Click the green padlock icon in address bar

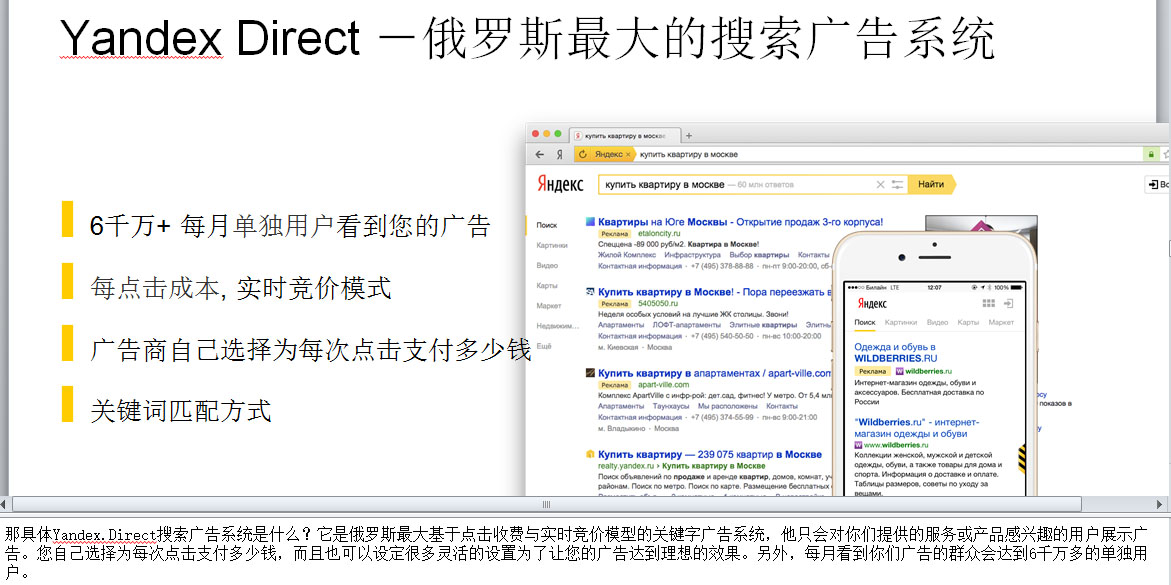click(1151, 154)
